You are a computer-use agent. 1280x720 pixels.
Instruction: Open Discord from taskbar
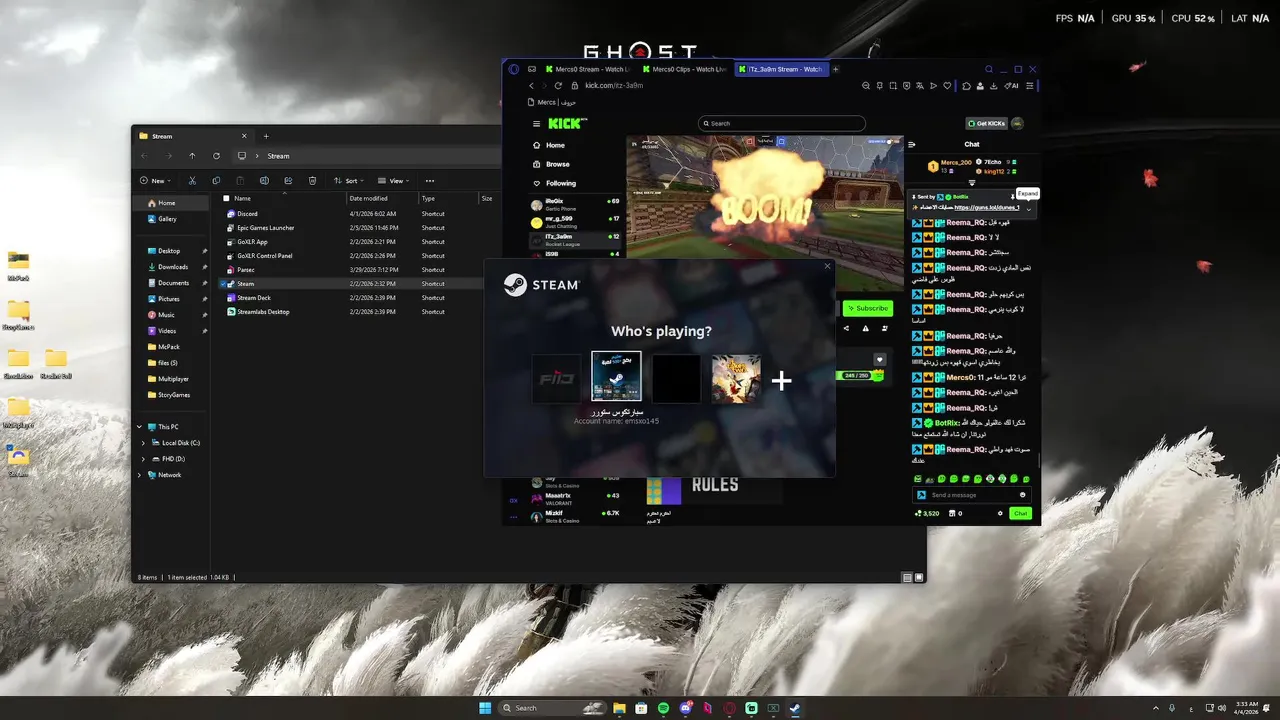(685, 708)
